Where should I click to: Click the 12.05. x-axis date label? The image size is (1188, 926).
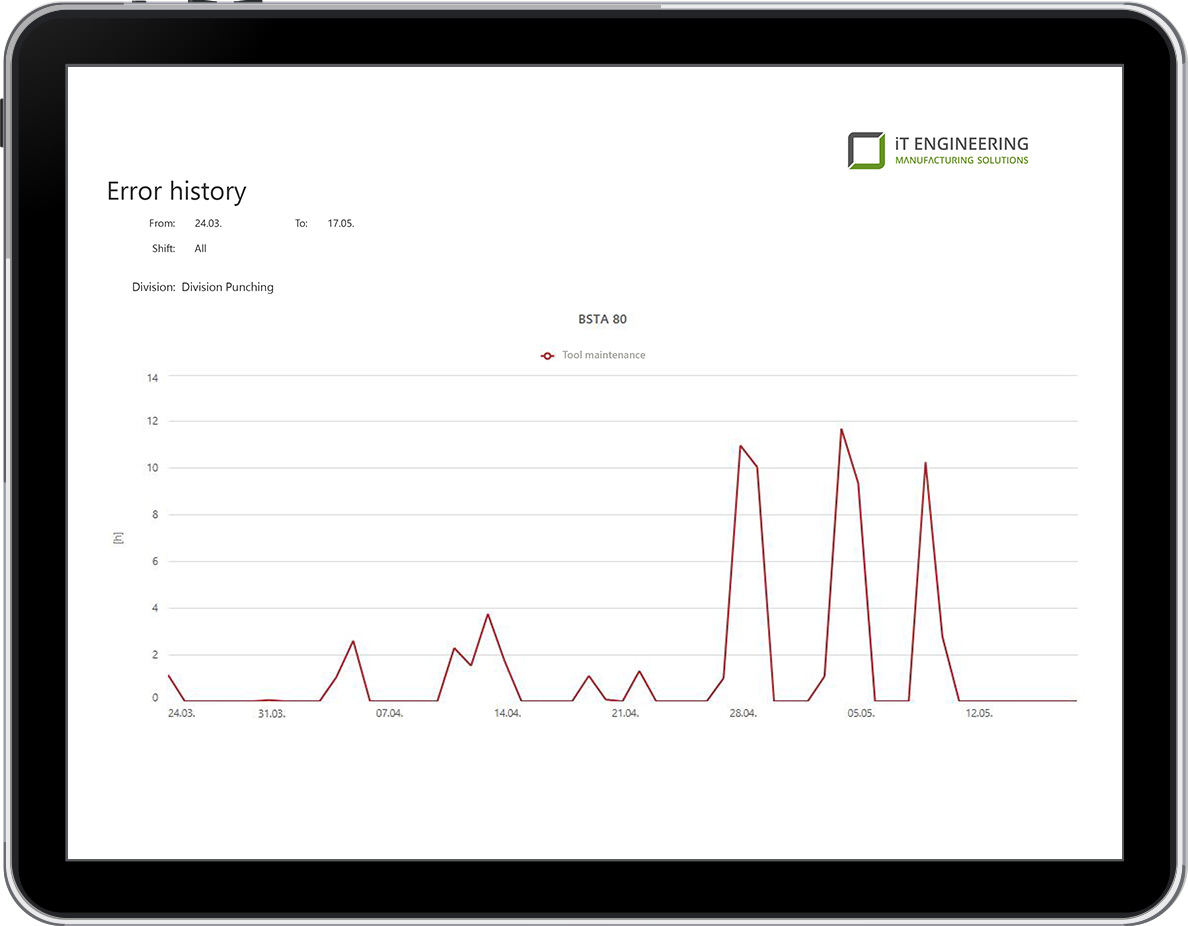pyautogui.click(x=978, y=713)
